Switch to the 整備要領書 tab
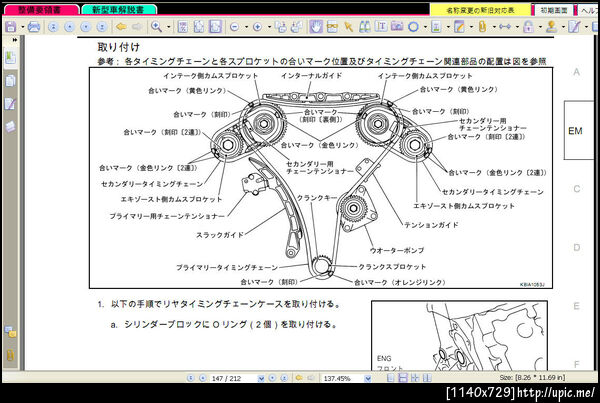This screenshot has width=600, height=403. 40,10
